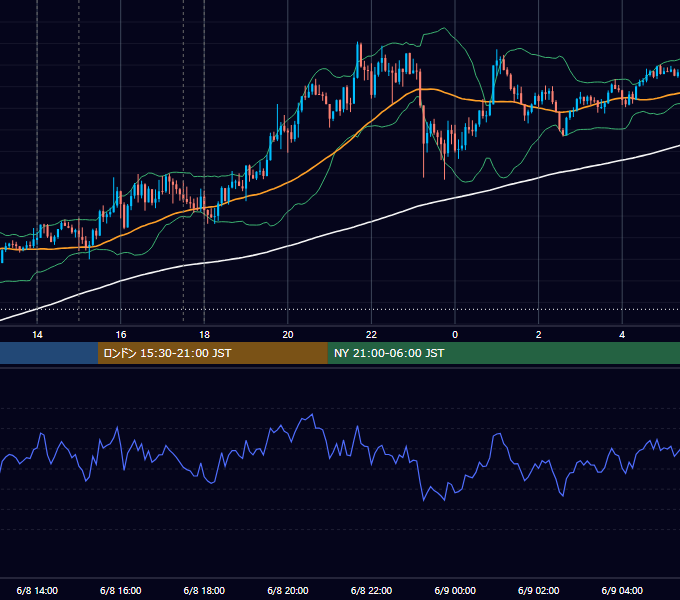The width and height of the screenshot is (680, 600).
Task: Click the hour label 4 on price chart axis
Action: pos(622,335)
